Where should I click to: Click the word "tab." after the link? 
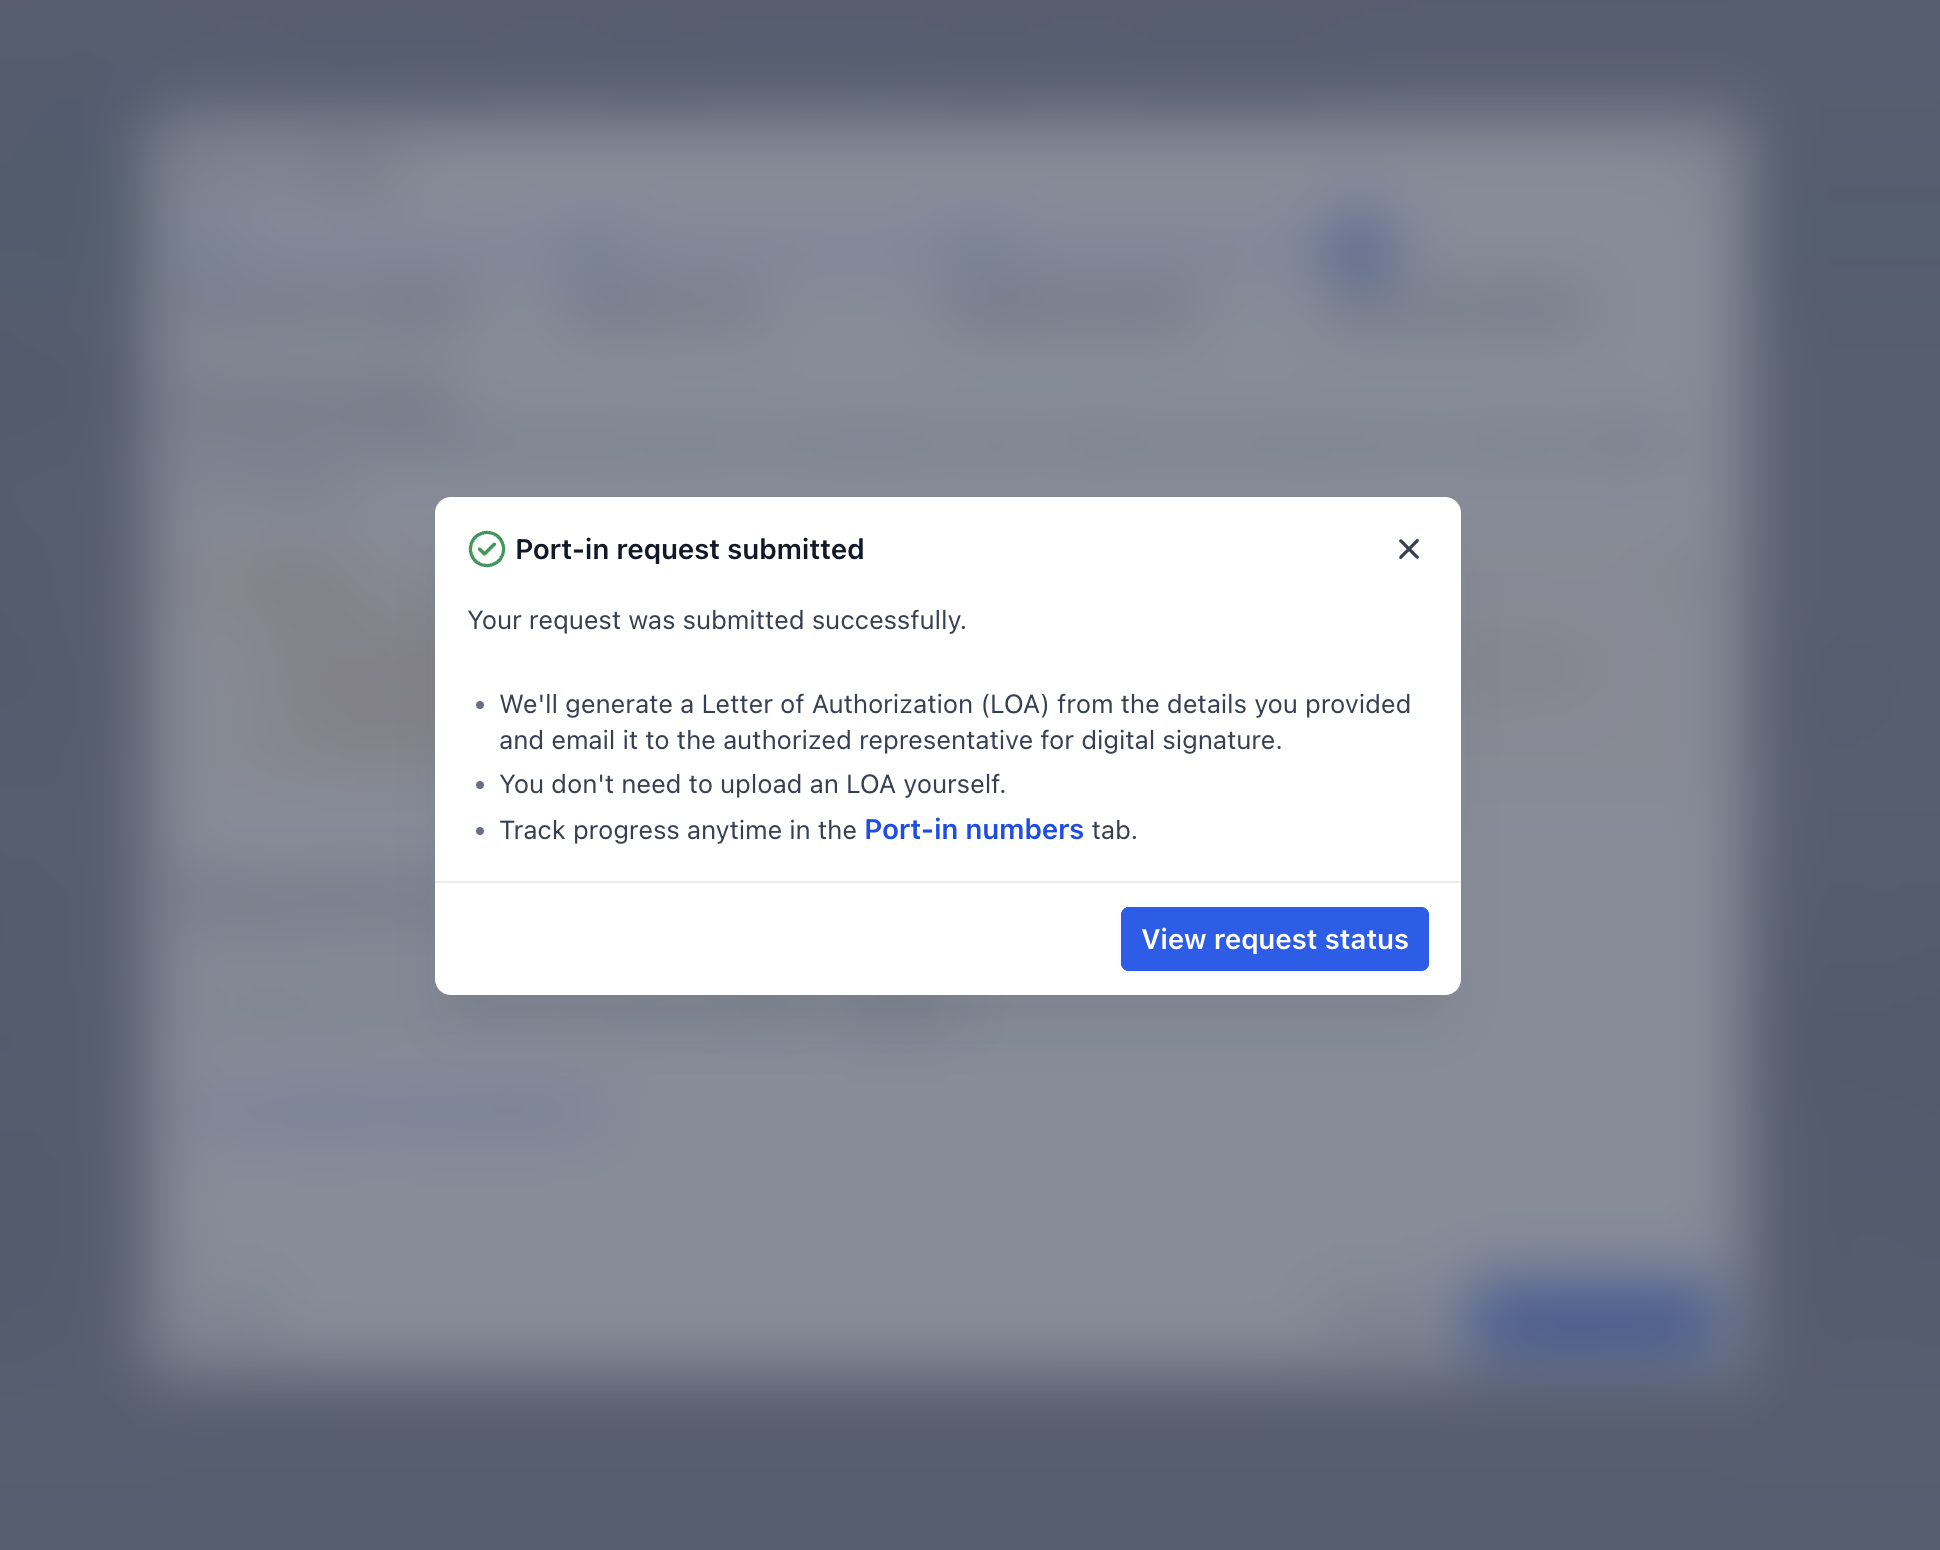point(1114,830)
